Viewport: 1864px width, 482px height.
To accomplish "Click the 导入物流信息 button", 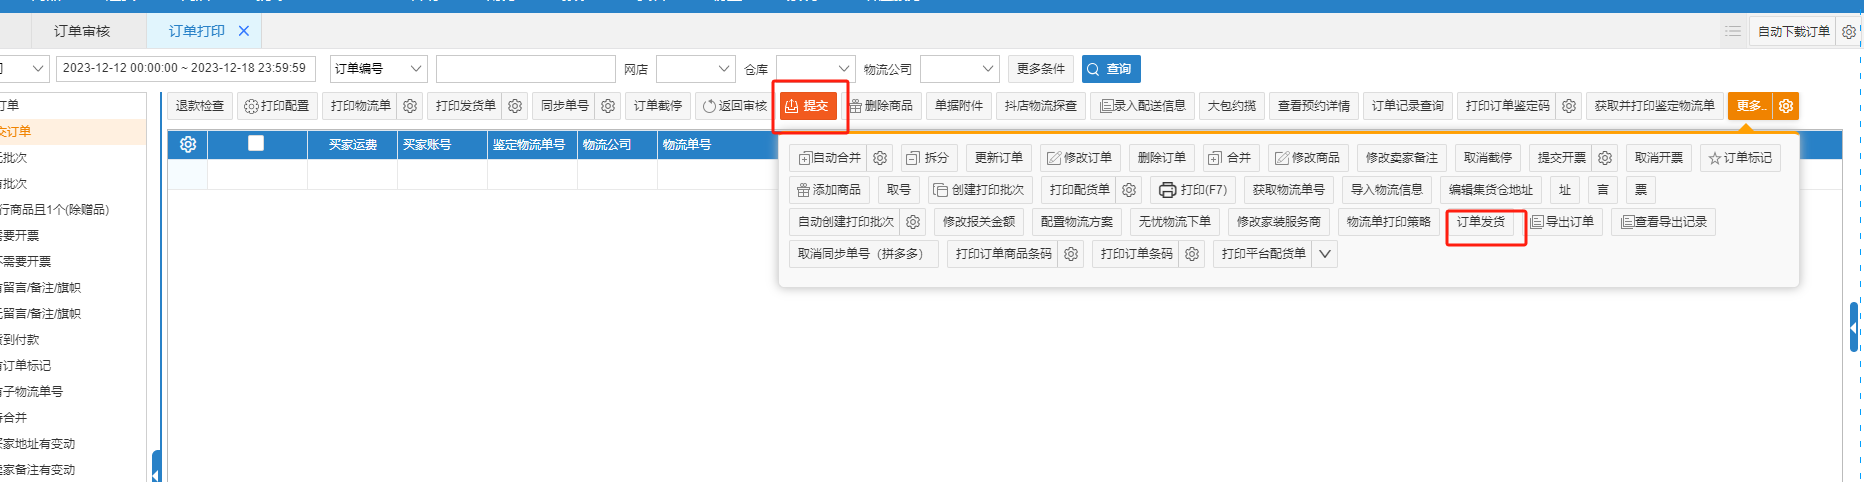I will [1387, 190].
